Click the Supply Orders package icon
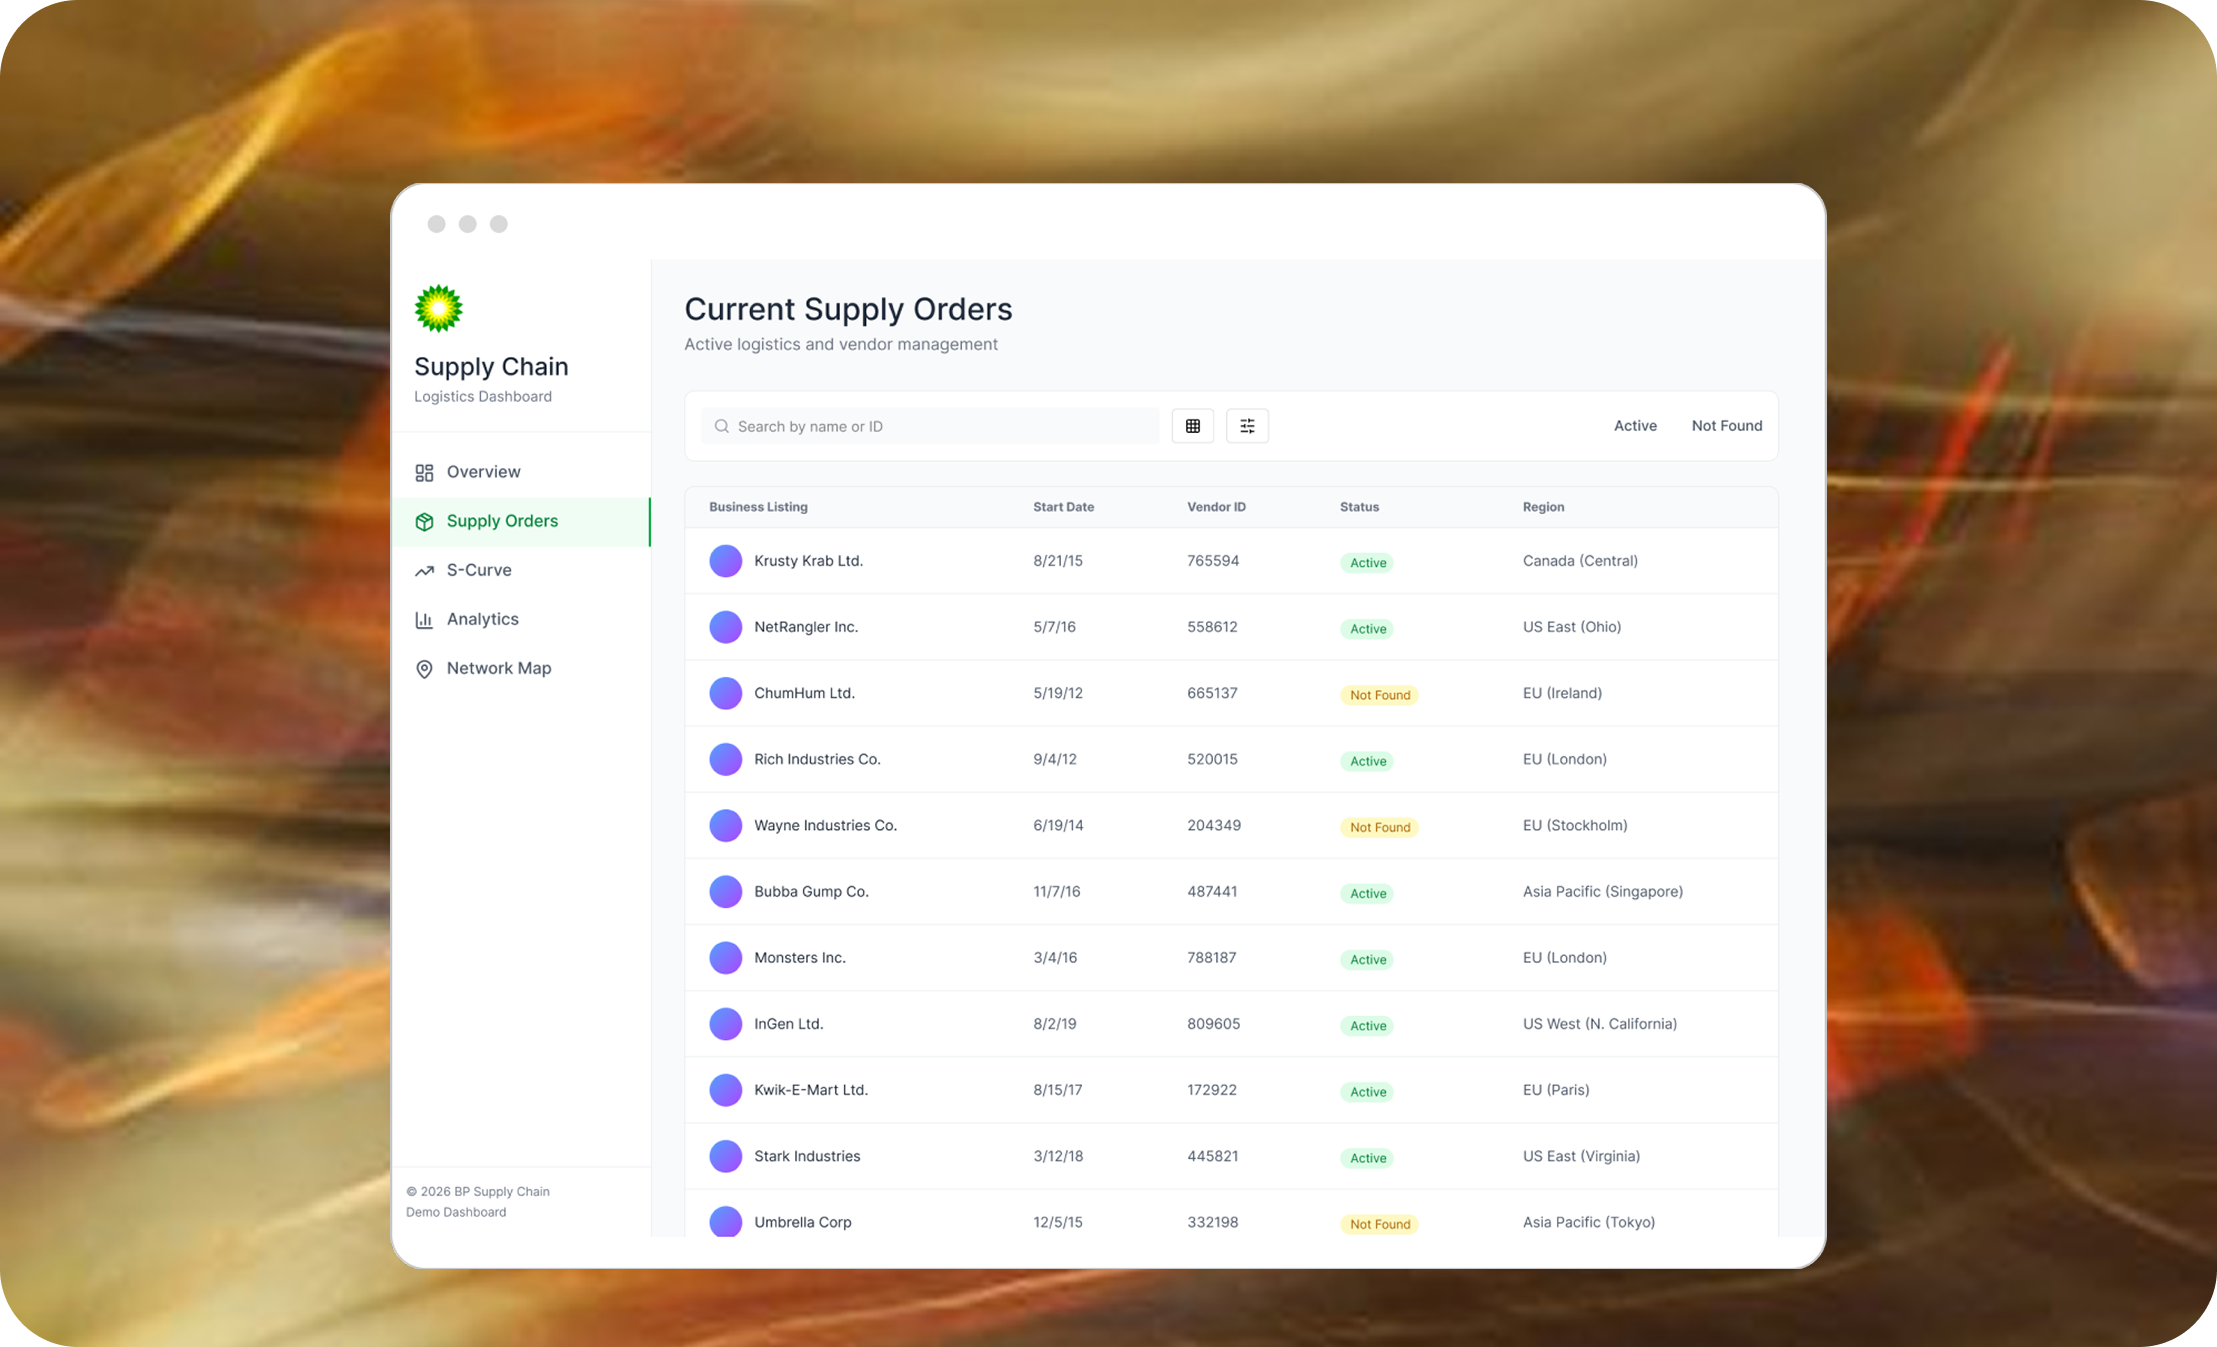 coord(424,521)
